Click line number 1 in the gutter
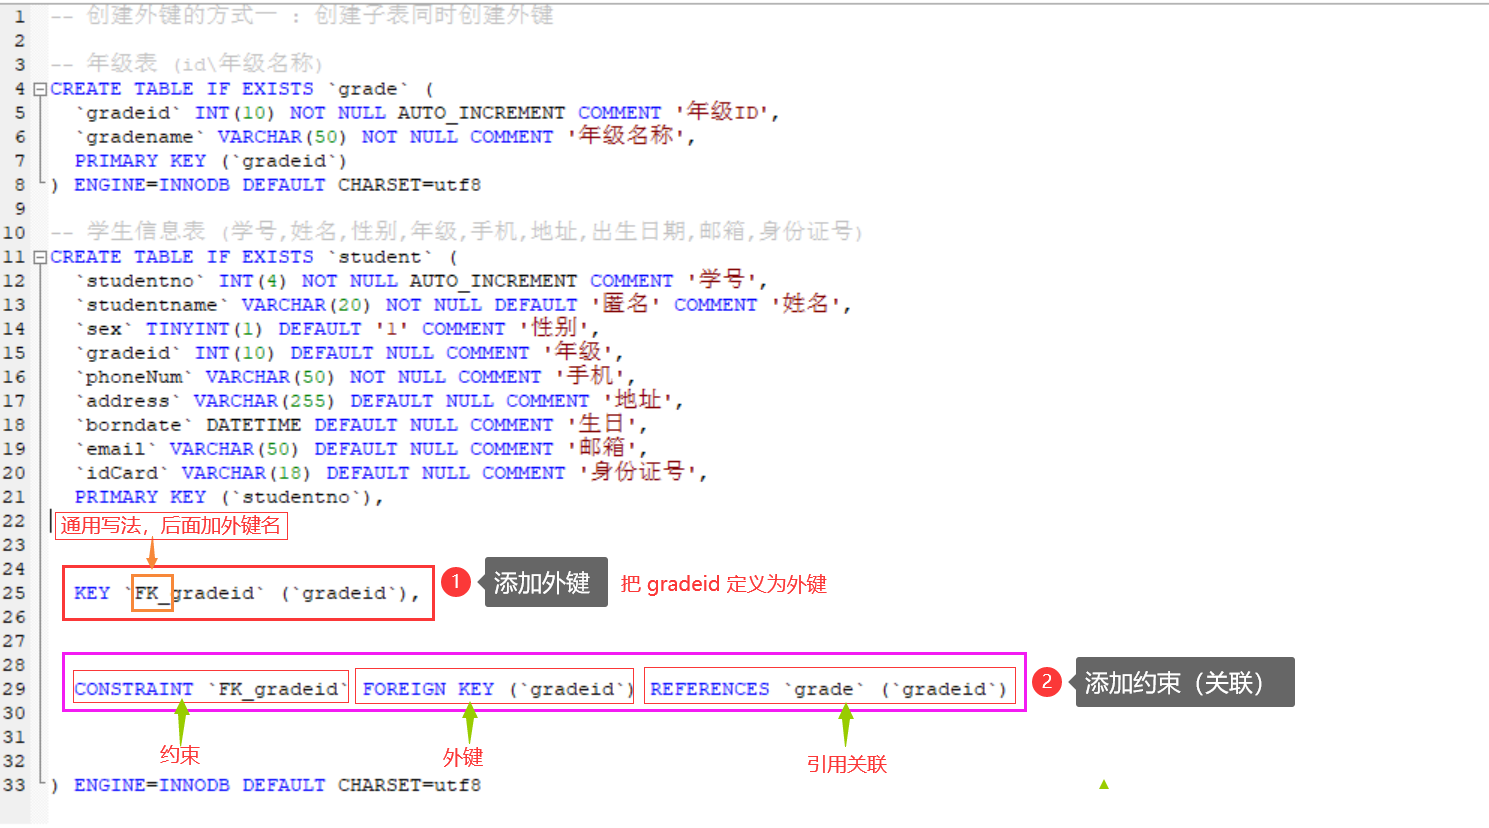The image size is (1489, 828). (20, 17)
